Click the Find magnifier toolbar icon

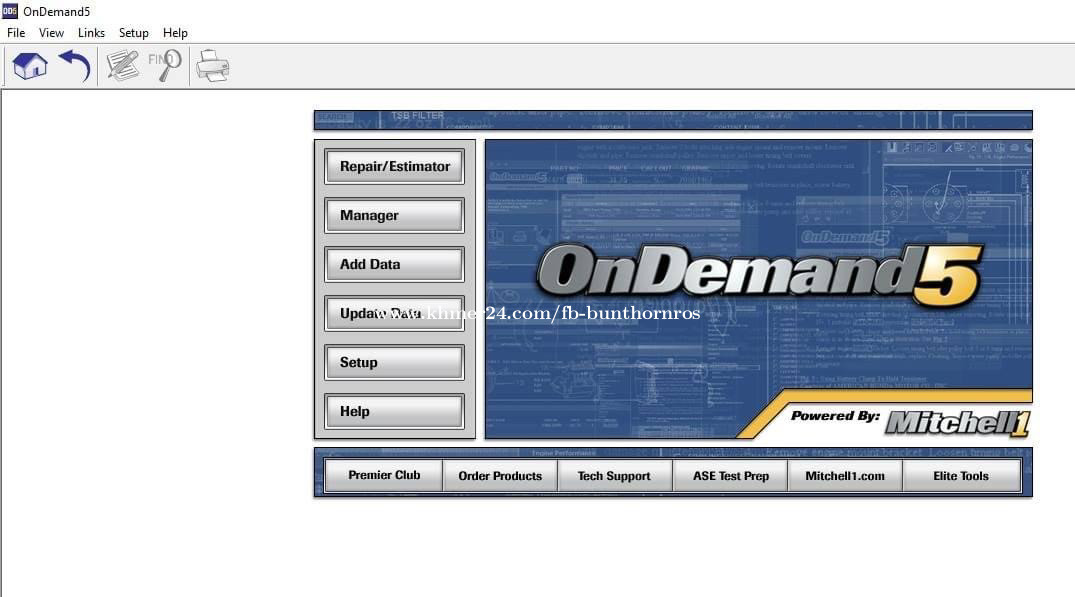tap(165, 66)
